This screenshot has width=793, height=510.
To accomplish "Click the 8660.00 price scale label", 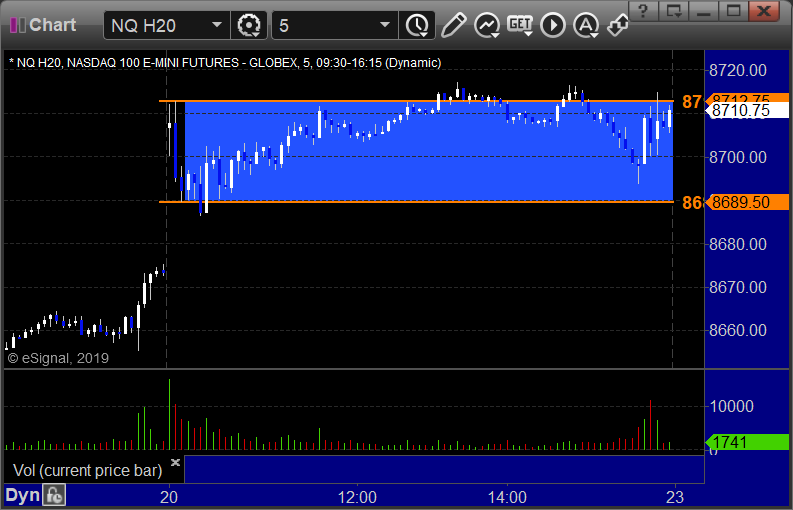I will (738, 330).
